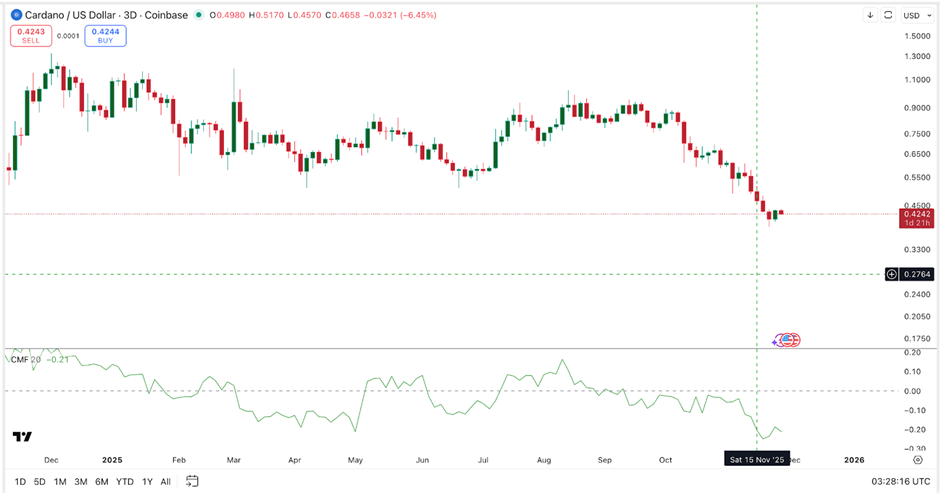Click the chart sync/refresh icon

[889, 15]
